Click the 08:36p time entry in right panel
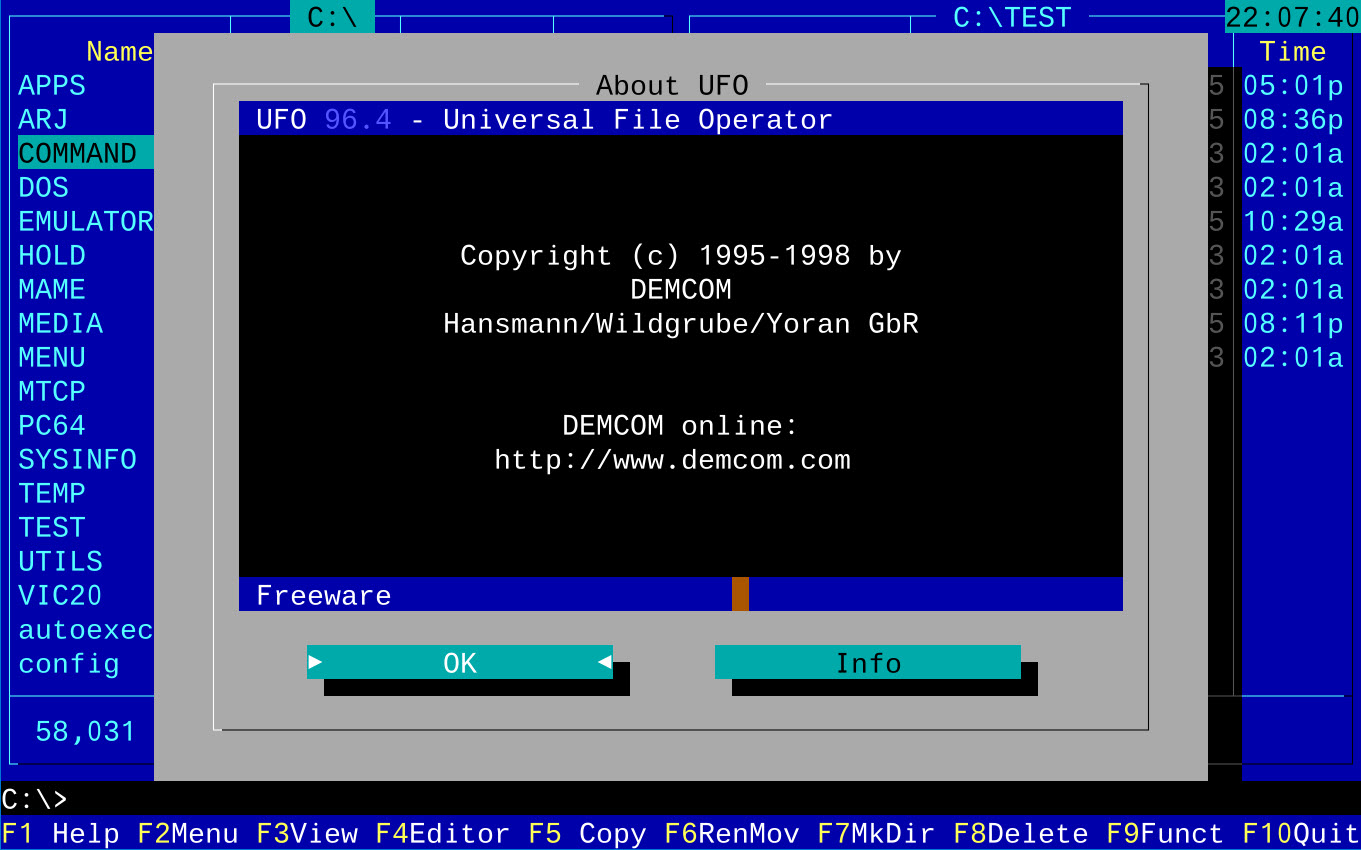Screen dimensions: 1361x850 pos(1292,119)
